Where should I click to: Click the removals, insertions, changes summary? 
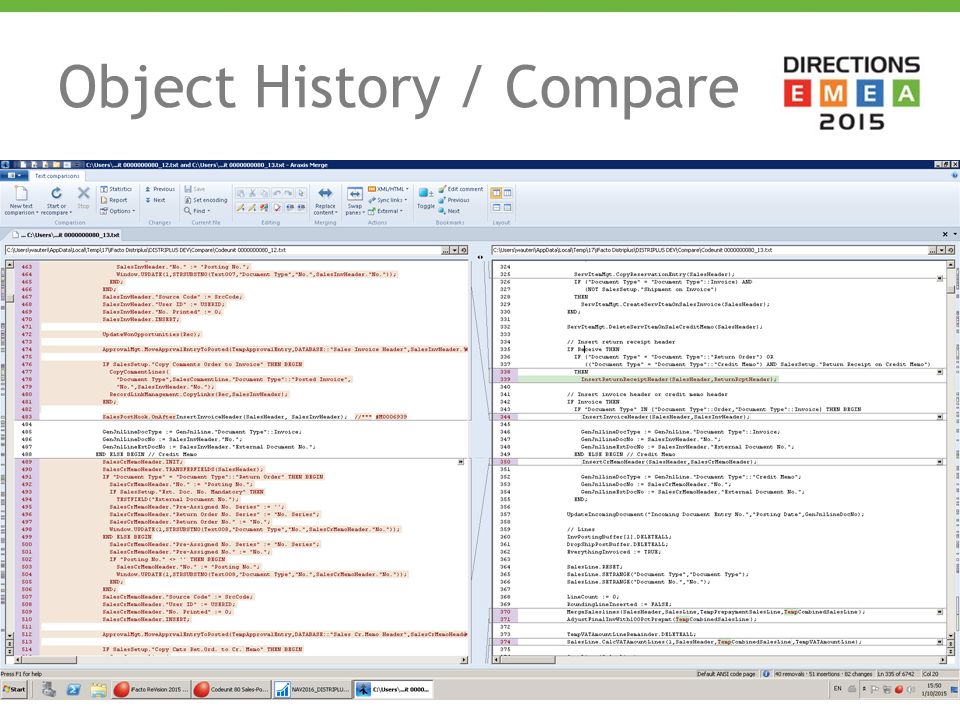[x=823, y=674]
